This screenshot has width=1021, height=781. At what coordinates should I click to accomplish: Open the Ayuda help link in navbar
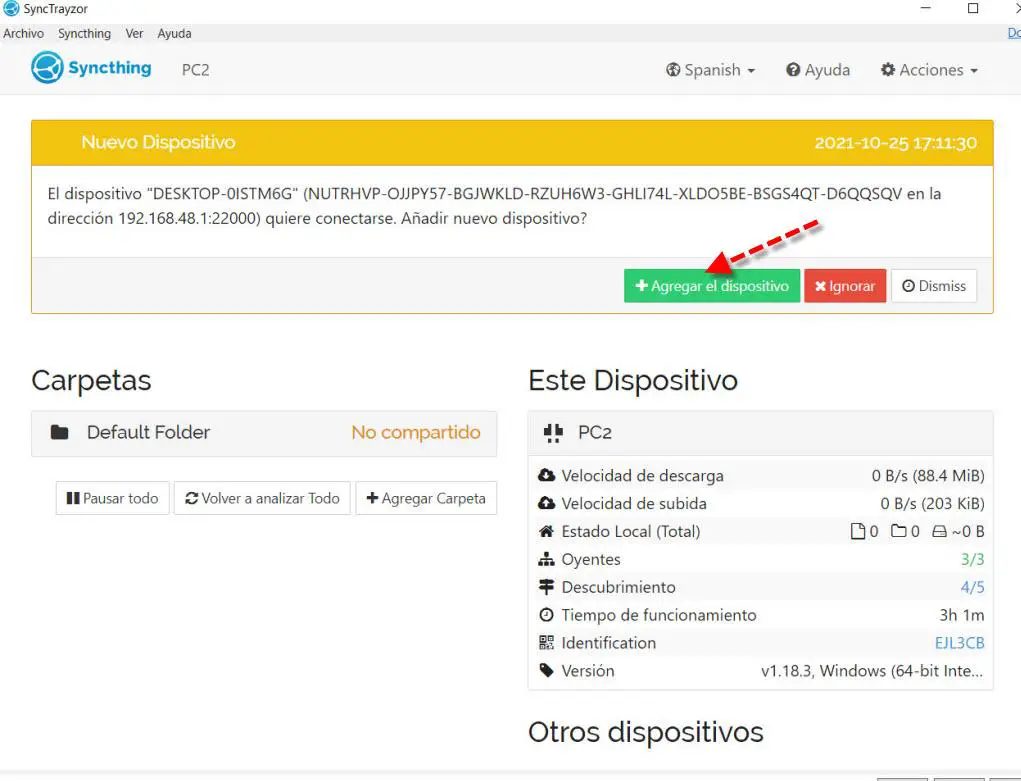818,70
